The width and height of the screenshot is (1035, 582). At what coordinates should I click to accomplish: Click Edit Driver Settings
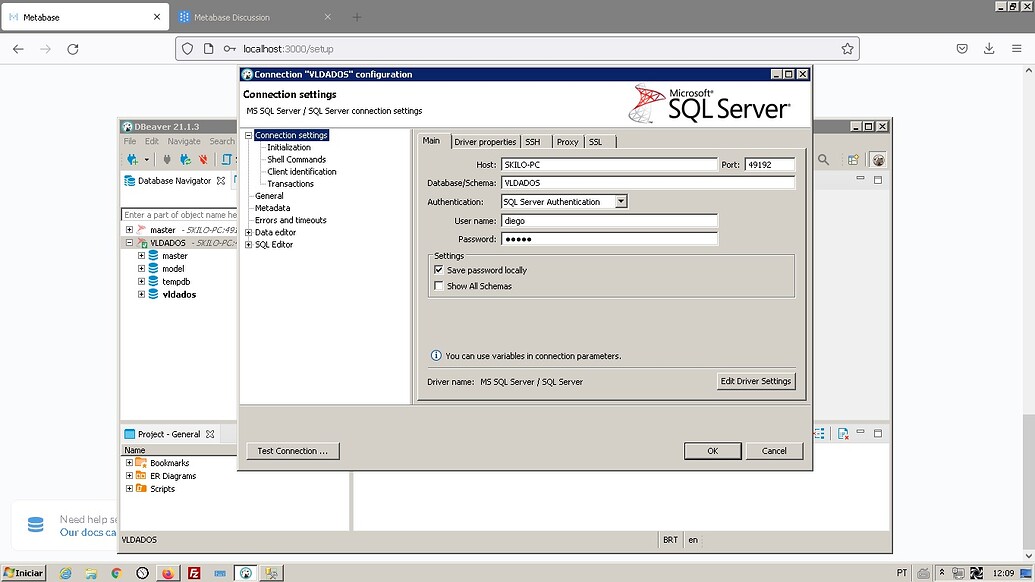point(756,381)
